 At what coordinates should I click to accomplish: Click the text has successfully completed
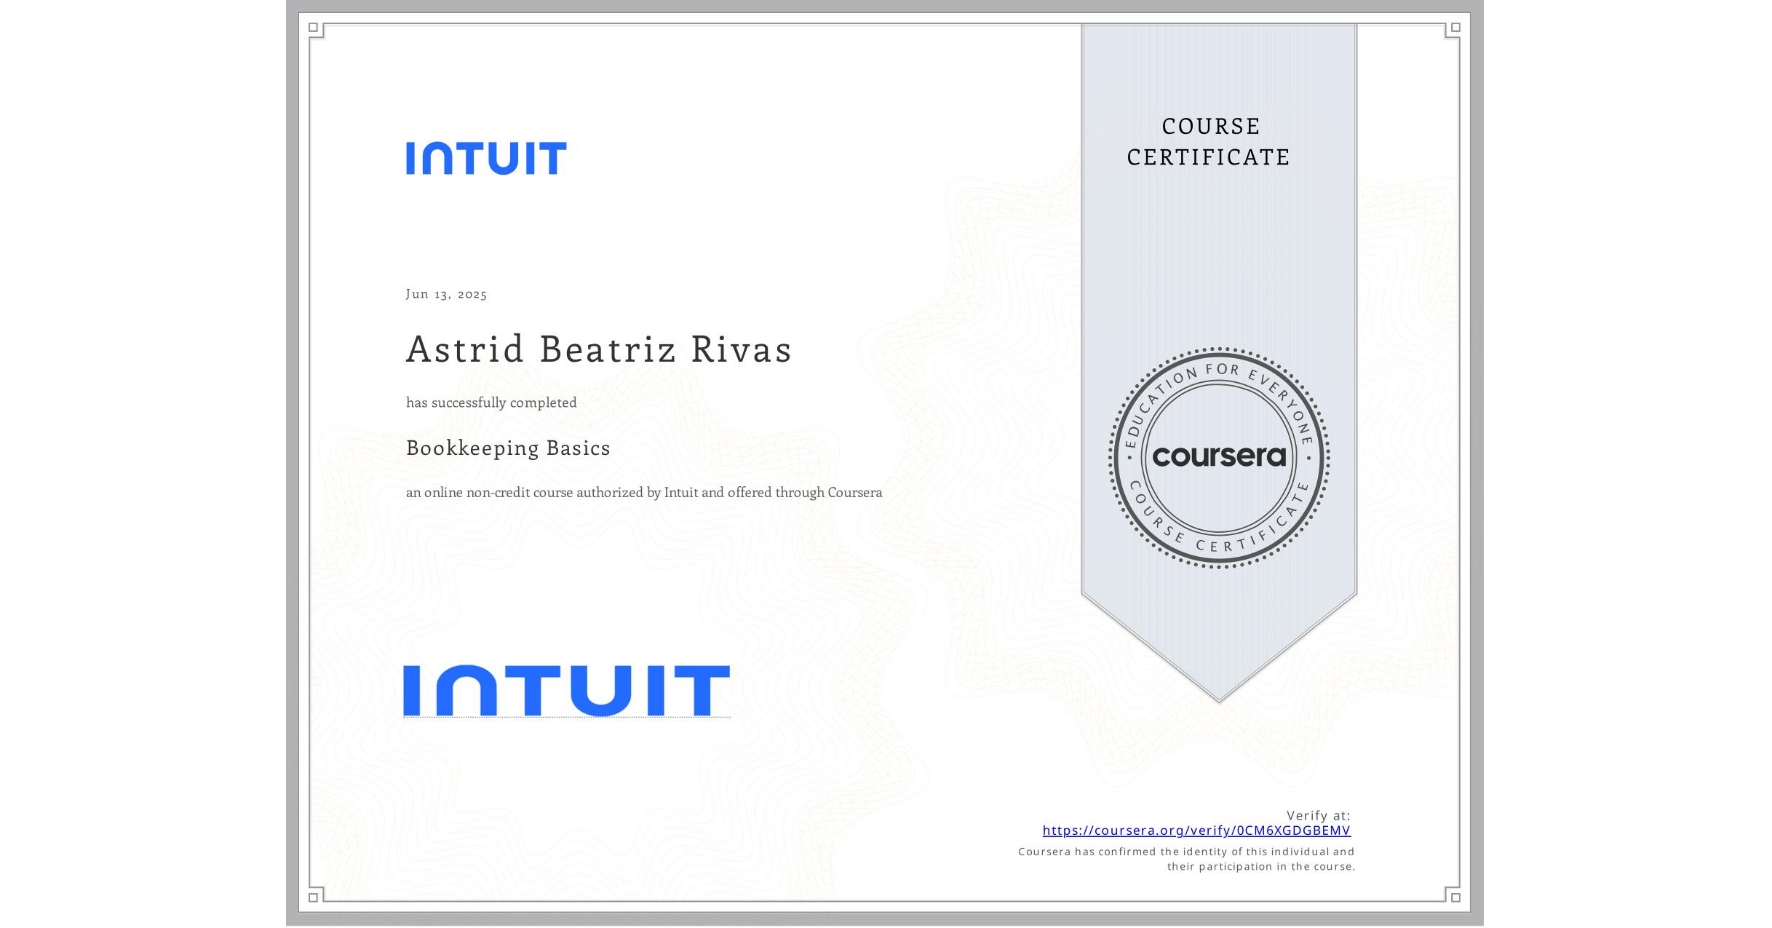tap(491, 402)
